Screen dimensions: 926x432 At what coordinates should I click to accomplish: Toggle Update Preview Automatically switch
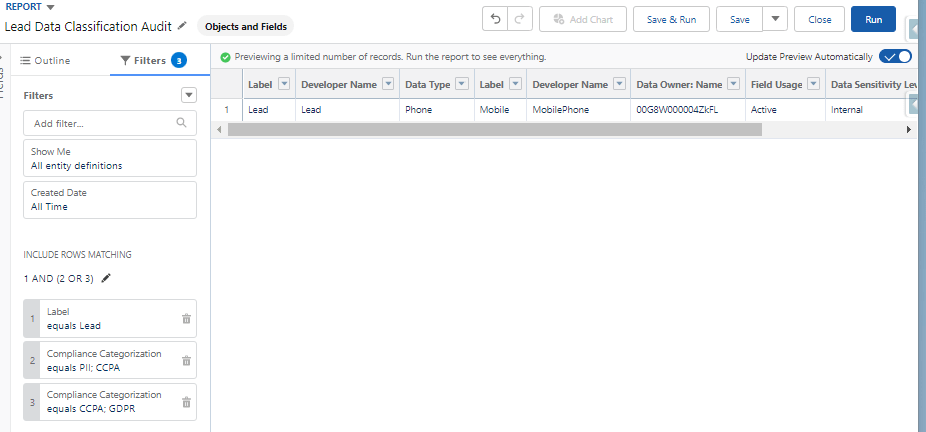[895, 57]
